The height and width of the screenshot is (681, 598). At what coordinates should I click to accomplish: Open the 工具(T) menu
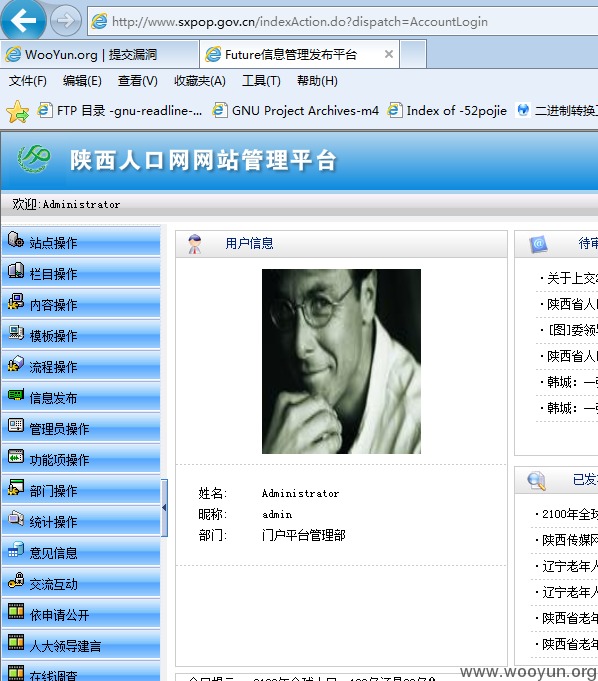pos(261,81)
